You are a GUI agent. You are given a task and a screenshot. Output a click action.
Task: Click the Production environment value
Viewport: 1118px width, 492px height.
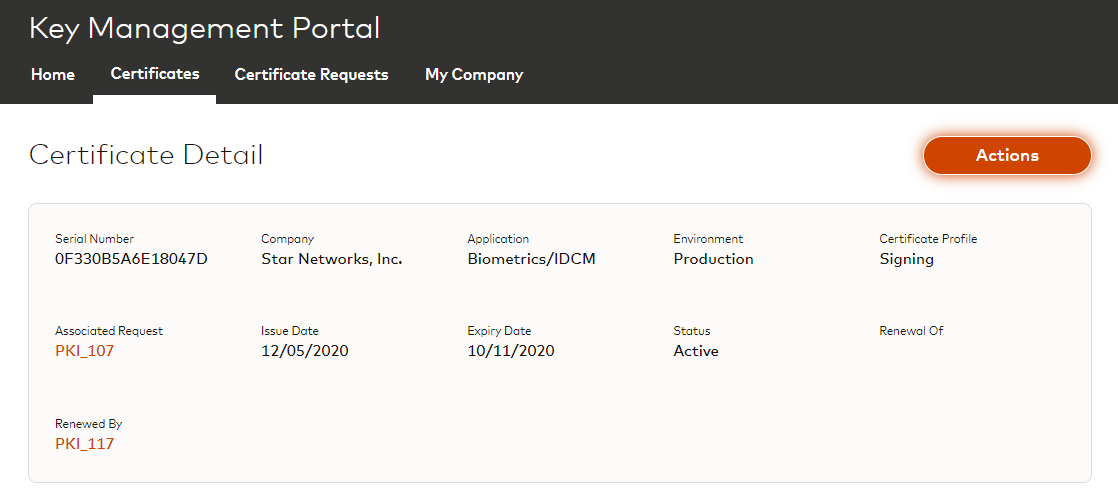coord(713,259)
